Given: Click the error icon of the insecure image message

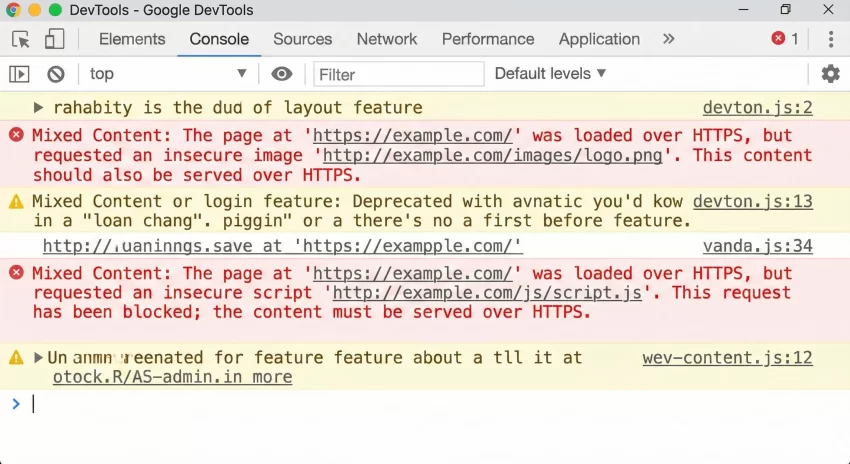Looking at the screenshot, I should point(16,134).
